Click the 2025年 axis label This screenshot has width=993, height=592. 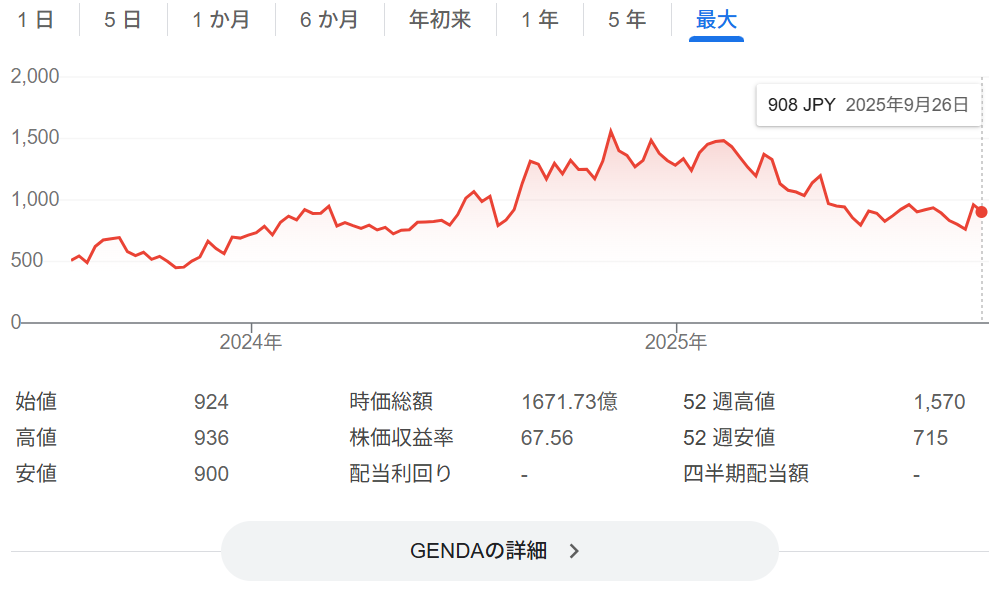[676, 343]
